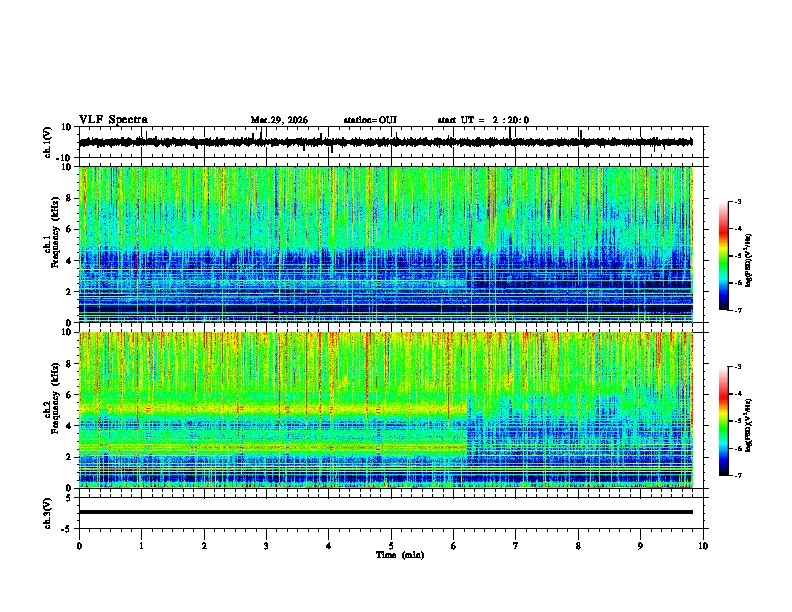The width and height of the screenshot is (792, 612).
Task: Click the "-3" label on ch.1 colorbar
Action: (737, 201)
